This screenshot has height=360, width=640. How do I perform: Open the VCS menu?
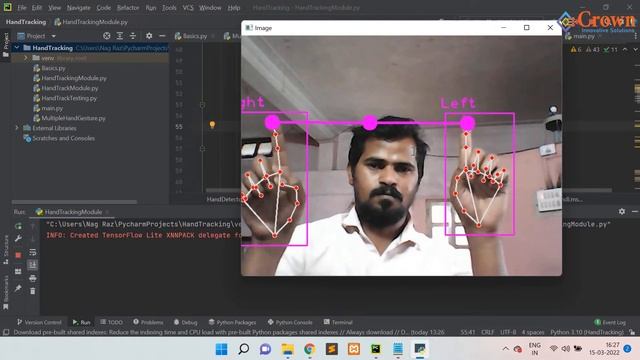point(188,8)
